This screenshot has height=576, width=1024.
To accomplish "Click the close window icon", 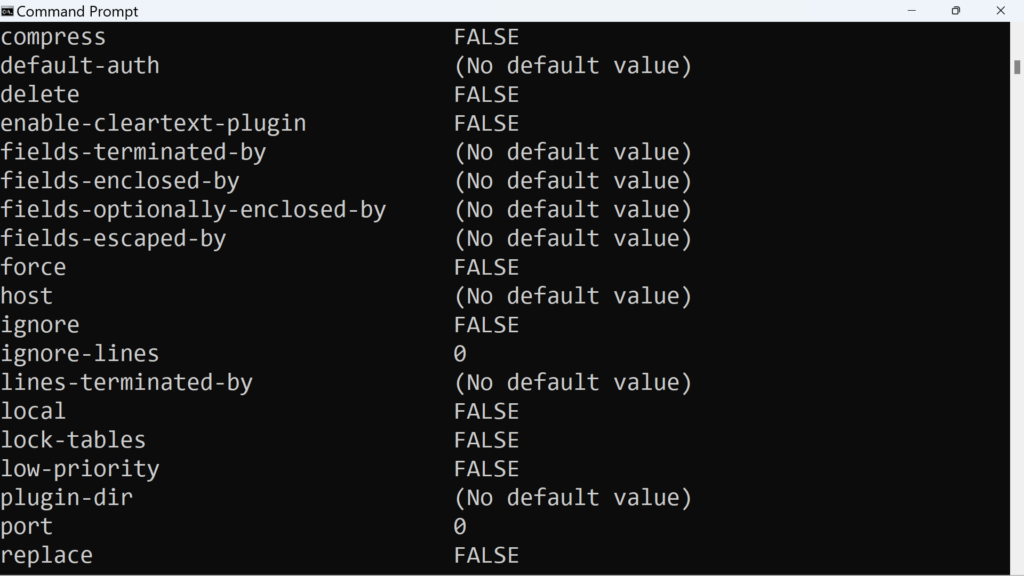I will coord(1001,11).
